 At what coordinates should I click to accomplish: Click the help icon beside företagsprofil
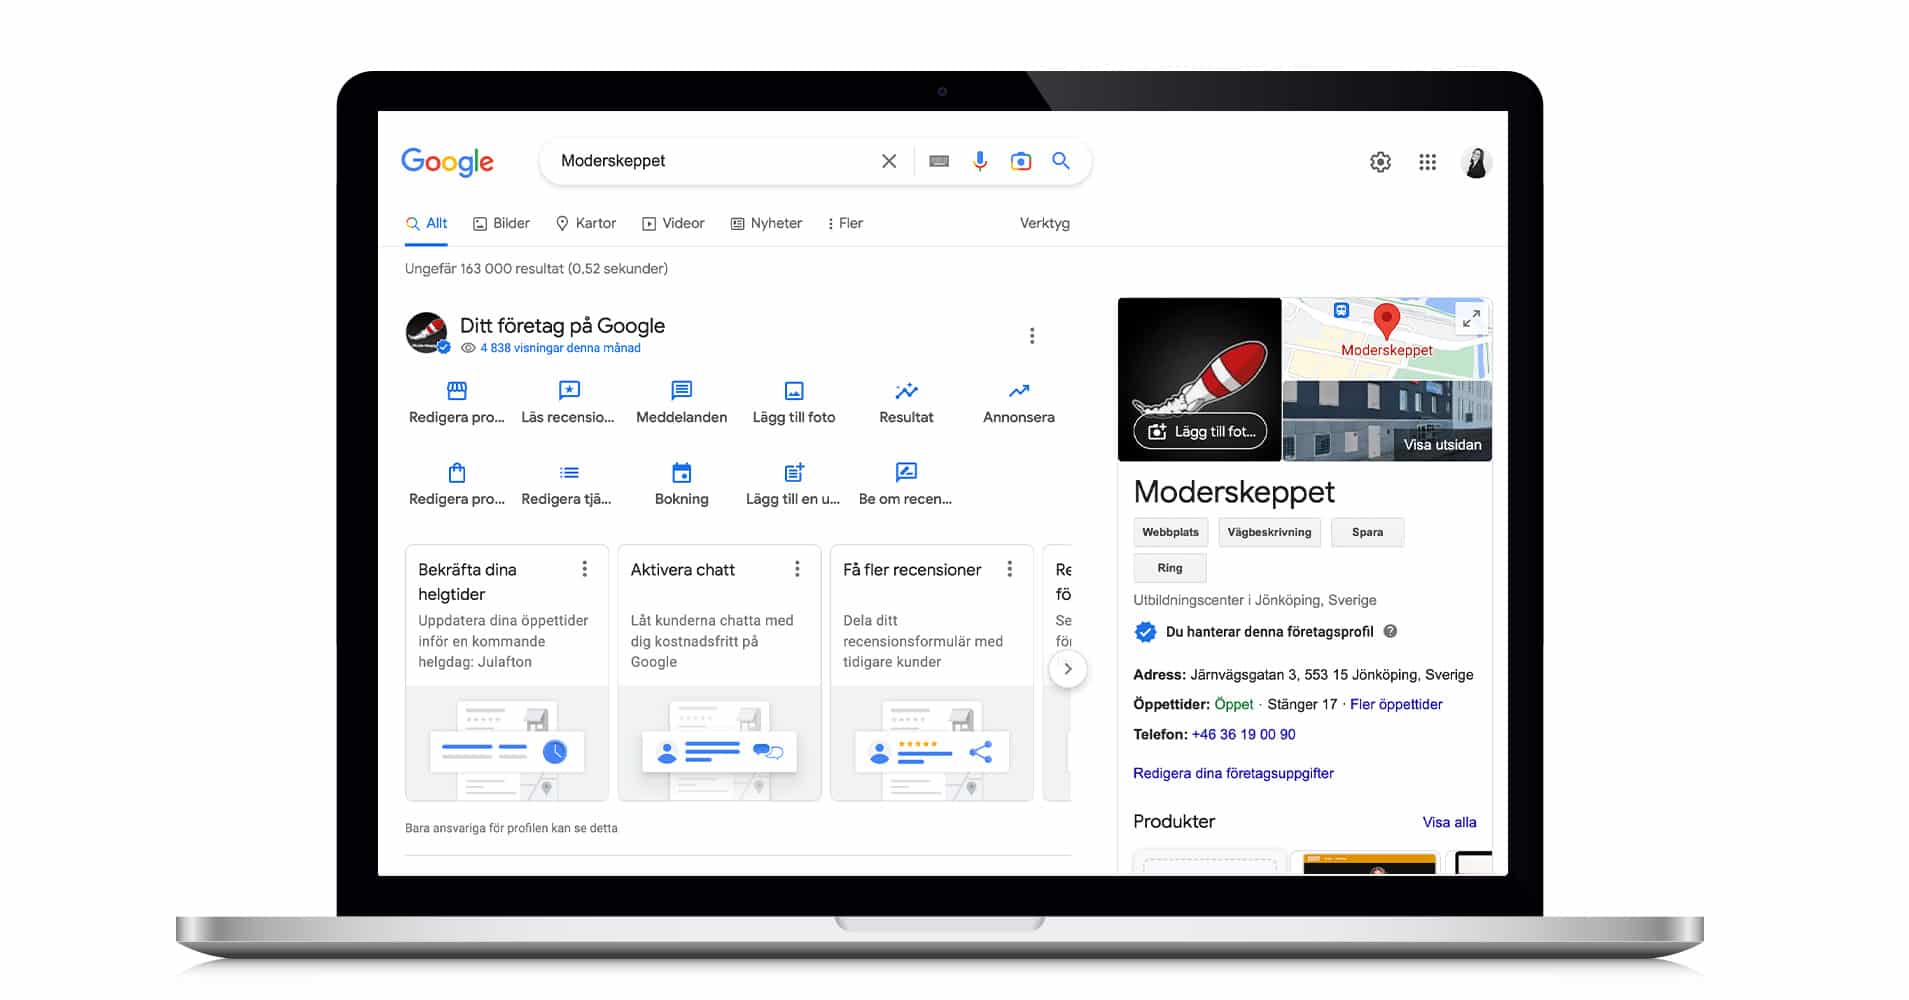1390,631
